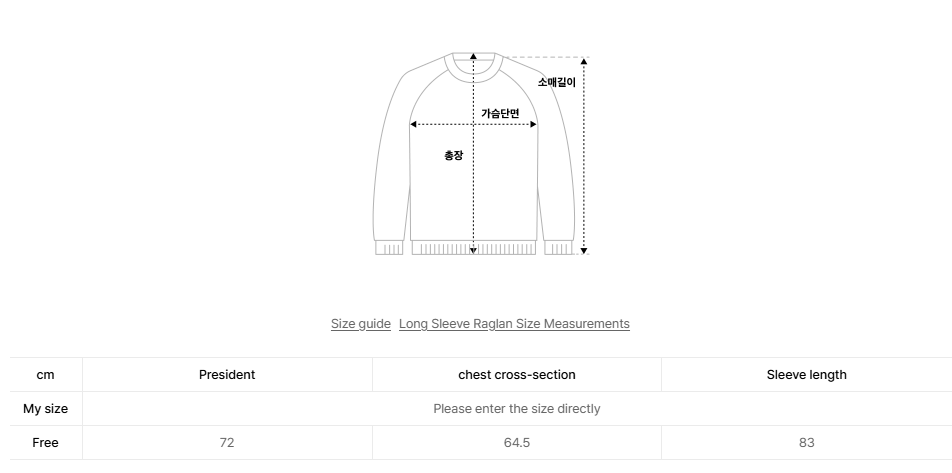Select the My size row label
This screenshot has height=473, width=952.
coord(46,409)
